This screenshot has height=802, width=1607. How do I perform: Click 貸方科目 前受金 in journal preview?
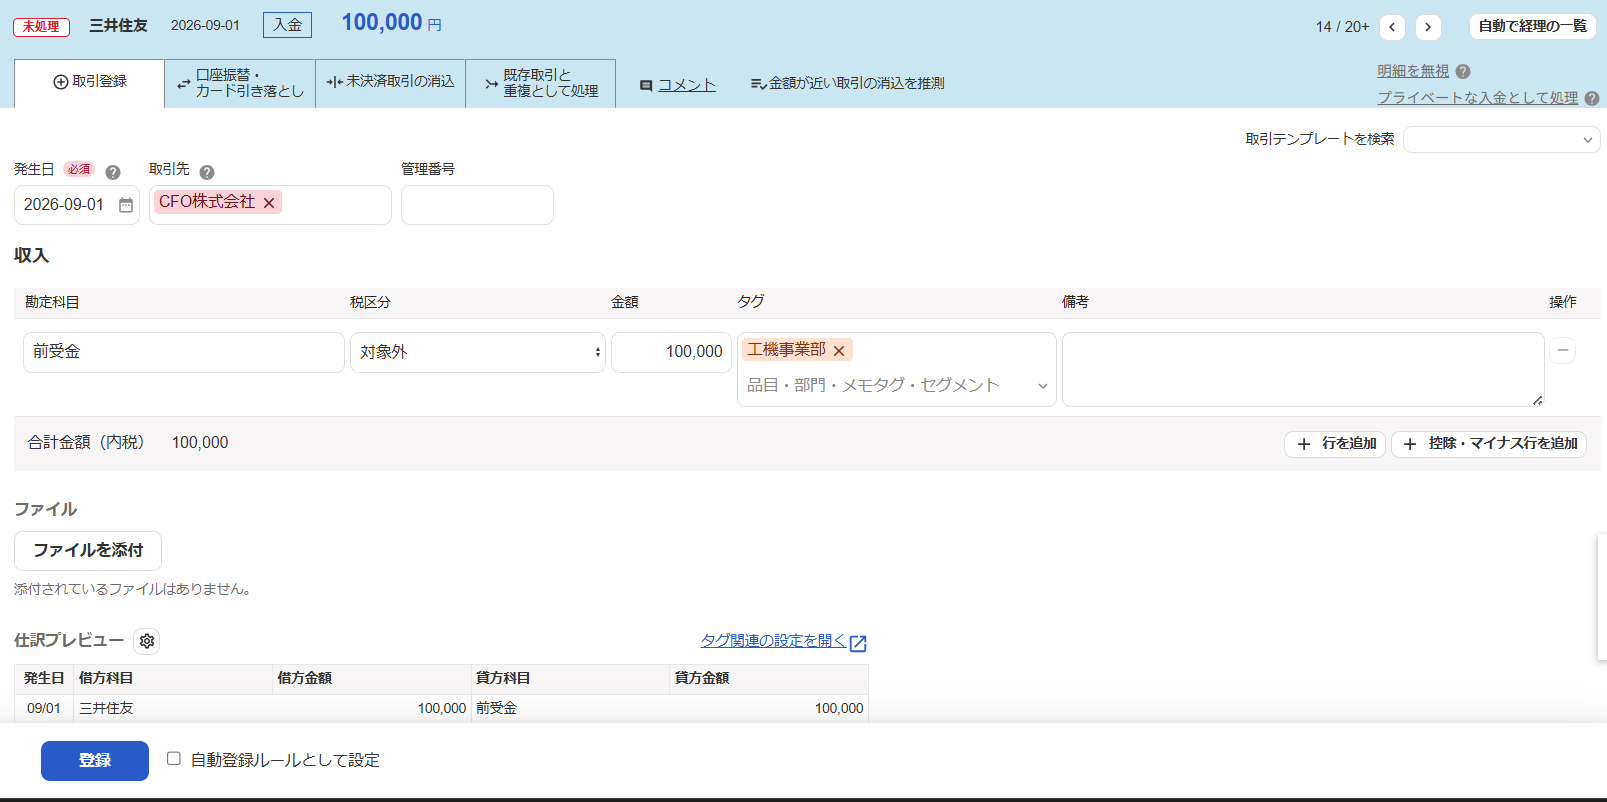(496, 709)
